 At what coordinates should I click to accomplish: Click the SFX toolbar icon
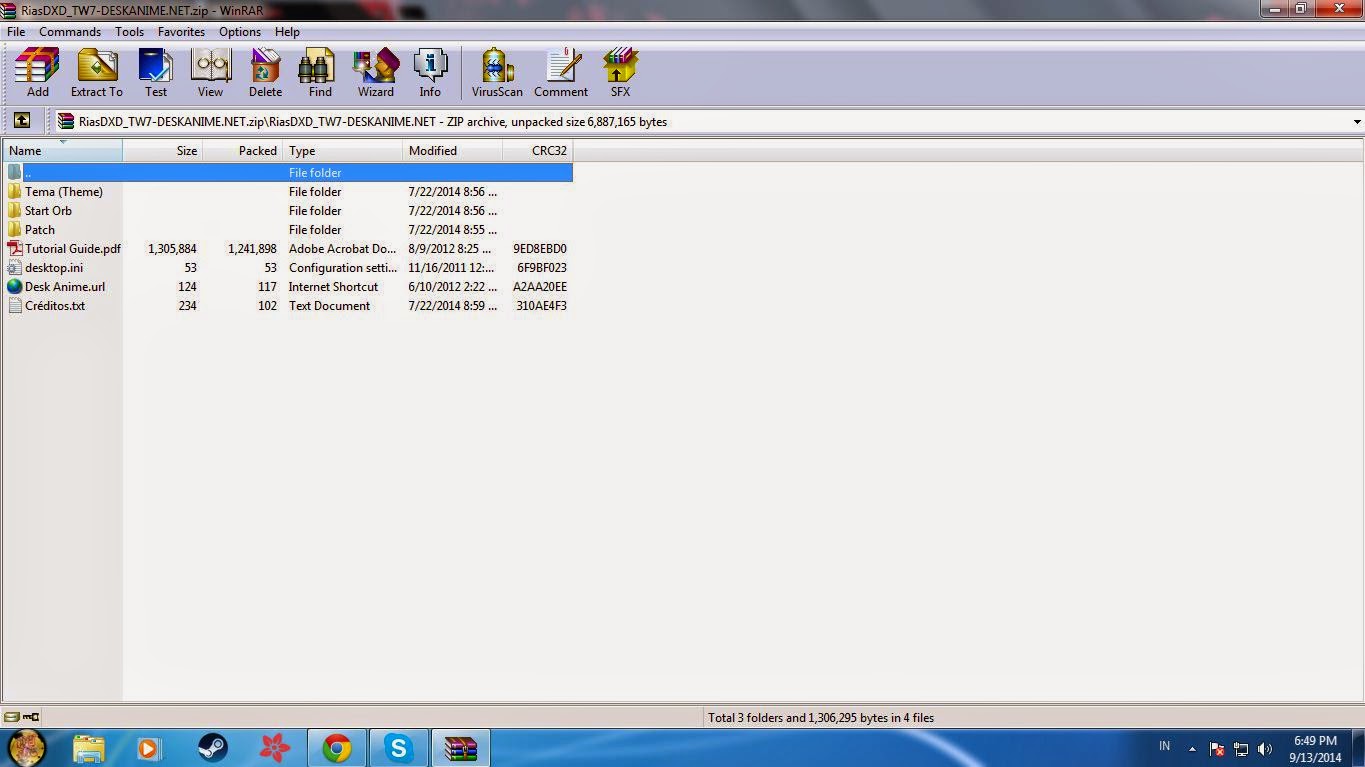pyautogui.click(x=620, y=72)
